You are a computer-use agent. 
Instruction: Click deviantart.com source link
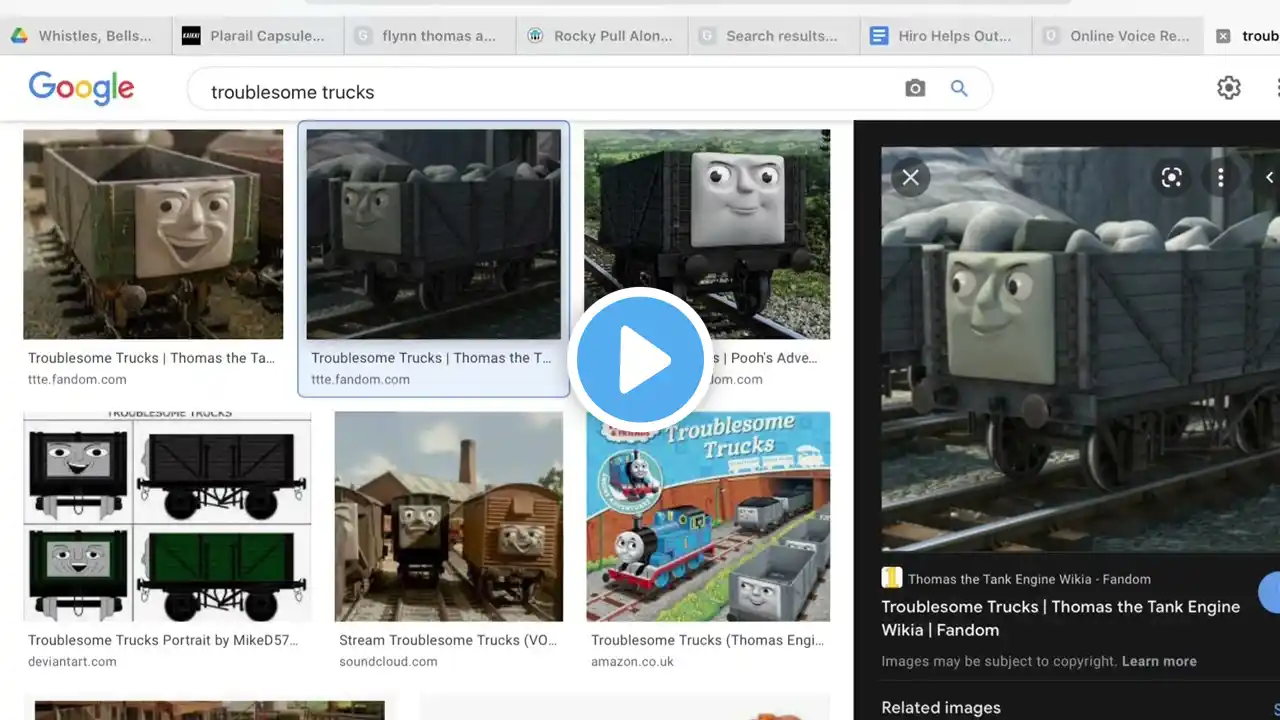(72, 661)
